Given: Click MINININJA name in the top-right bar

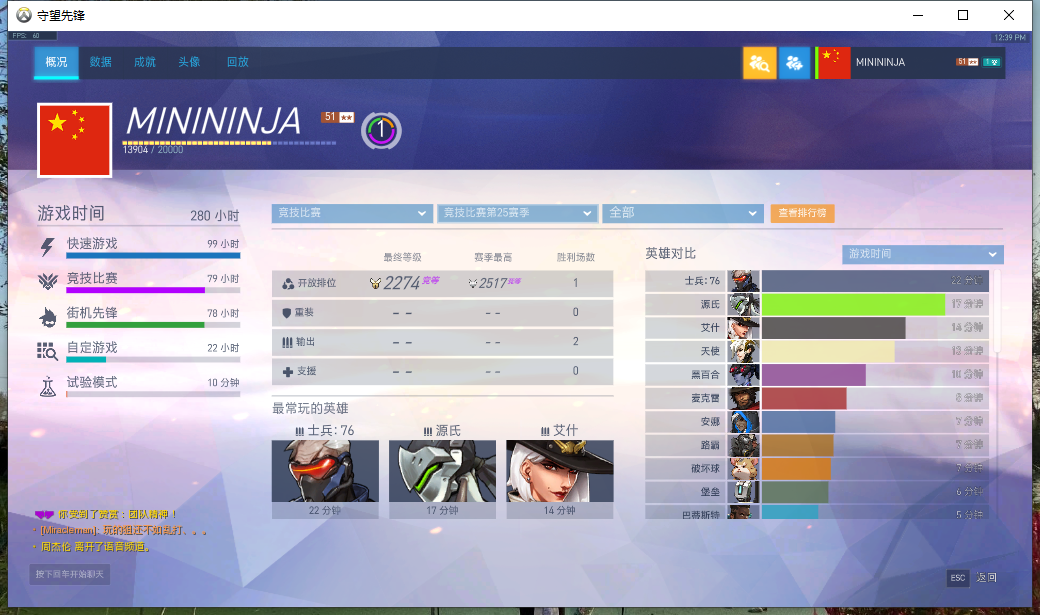Looking at the screenshot, I should 880,62.
